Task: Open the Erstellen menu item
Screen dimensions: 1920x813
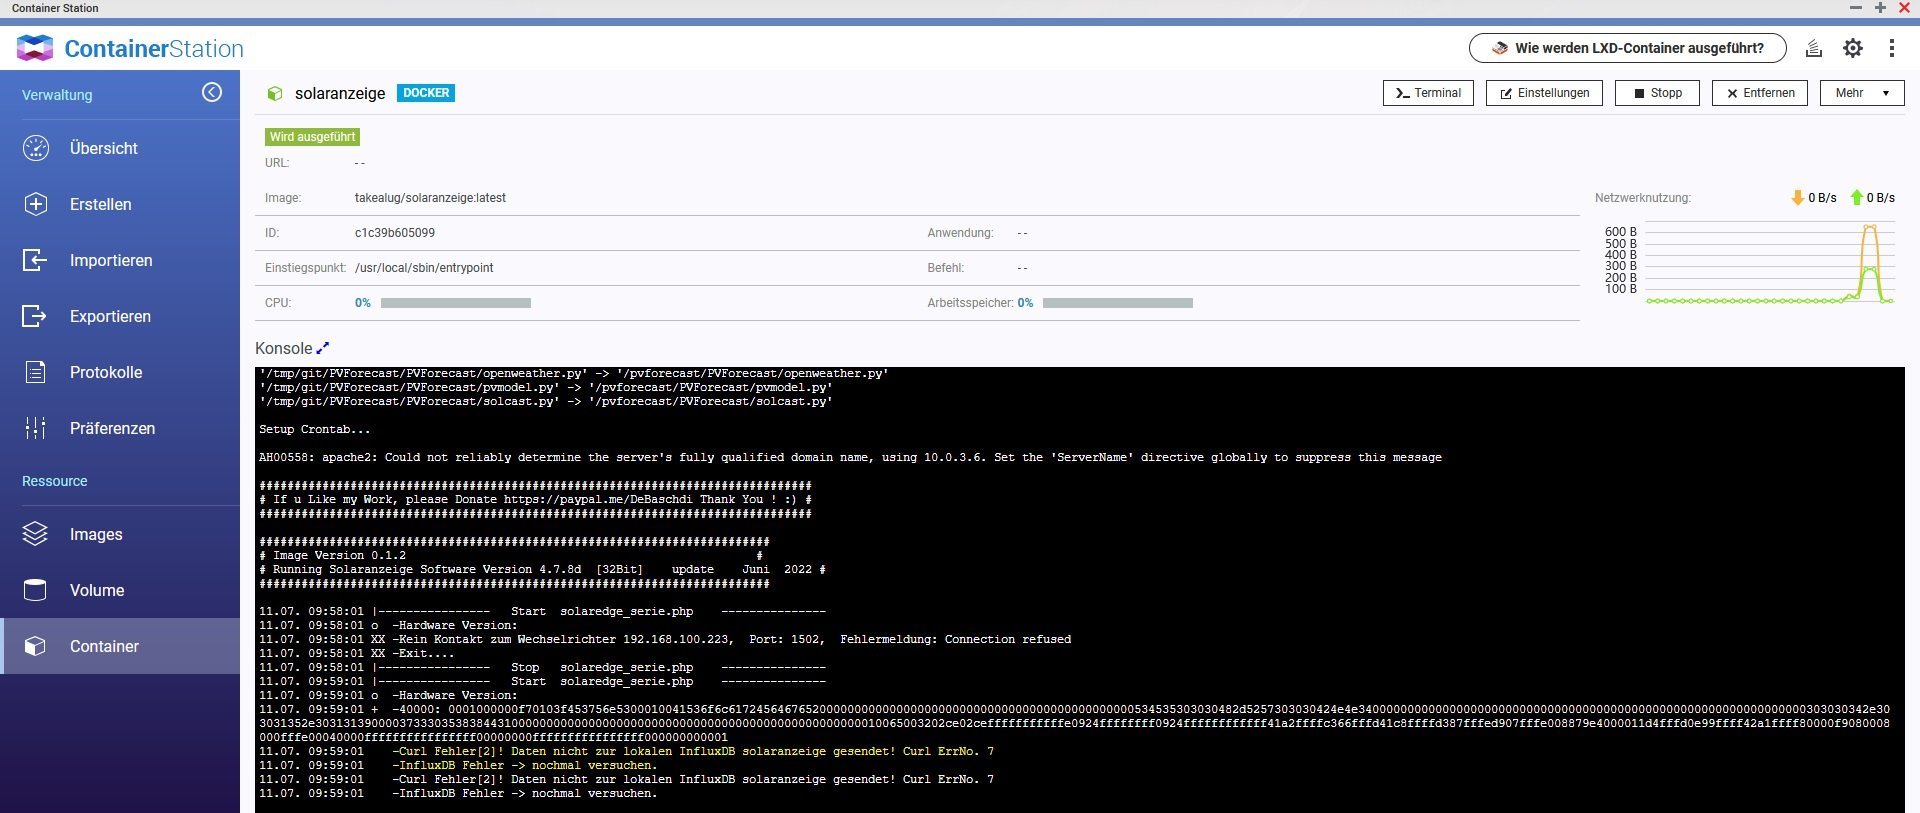Action: click(100, 204)
